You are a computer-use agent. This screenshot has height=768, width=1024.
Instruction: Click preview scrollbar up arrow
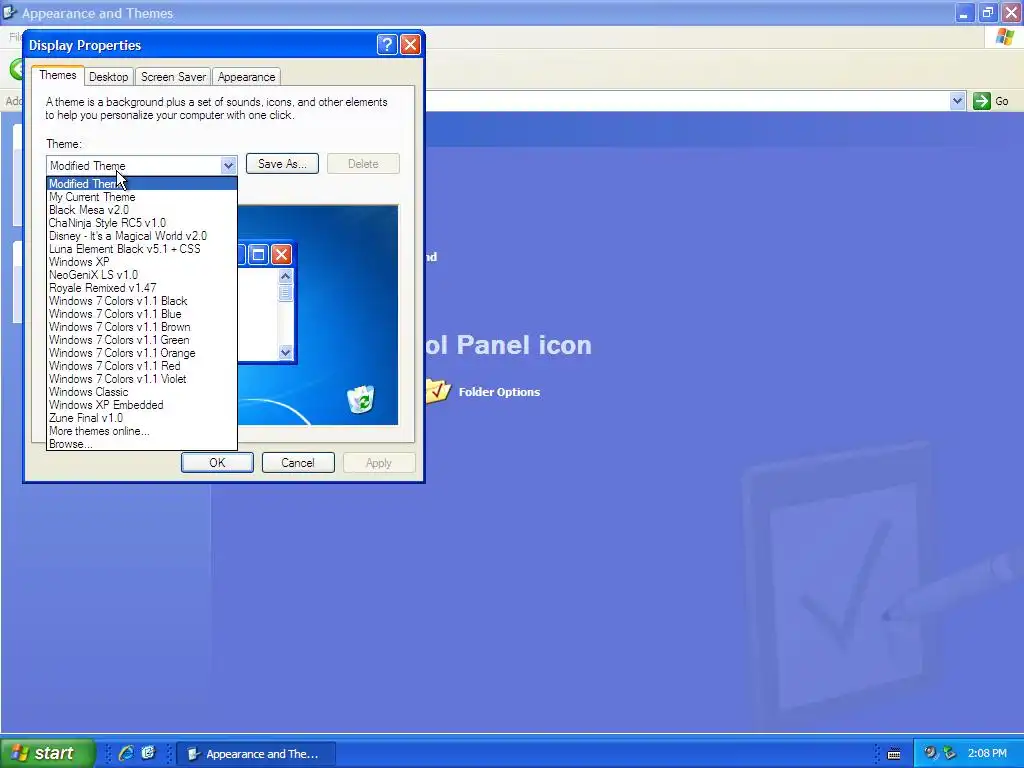coord(285,276)
